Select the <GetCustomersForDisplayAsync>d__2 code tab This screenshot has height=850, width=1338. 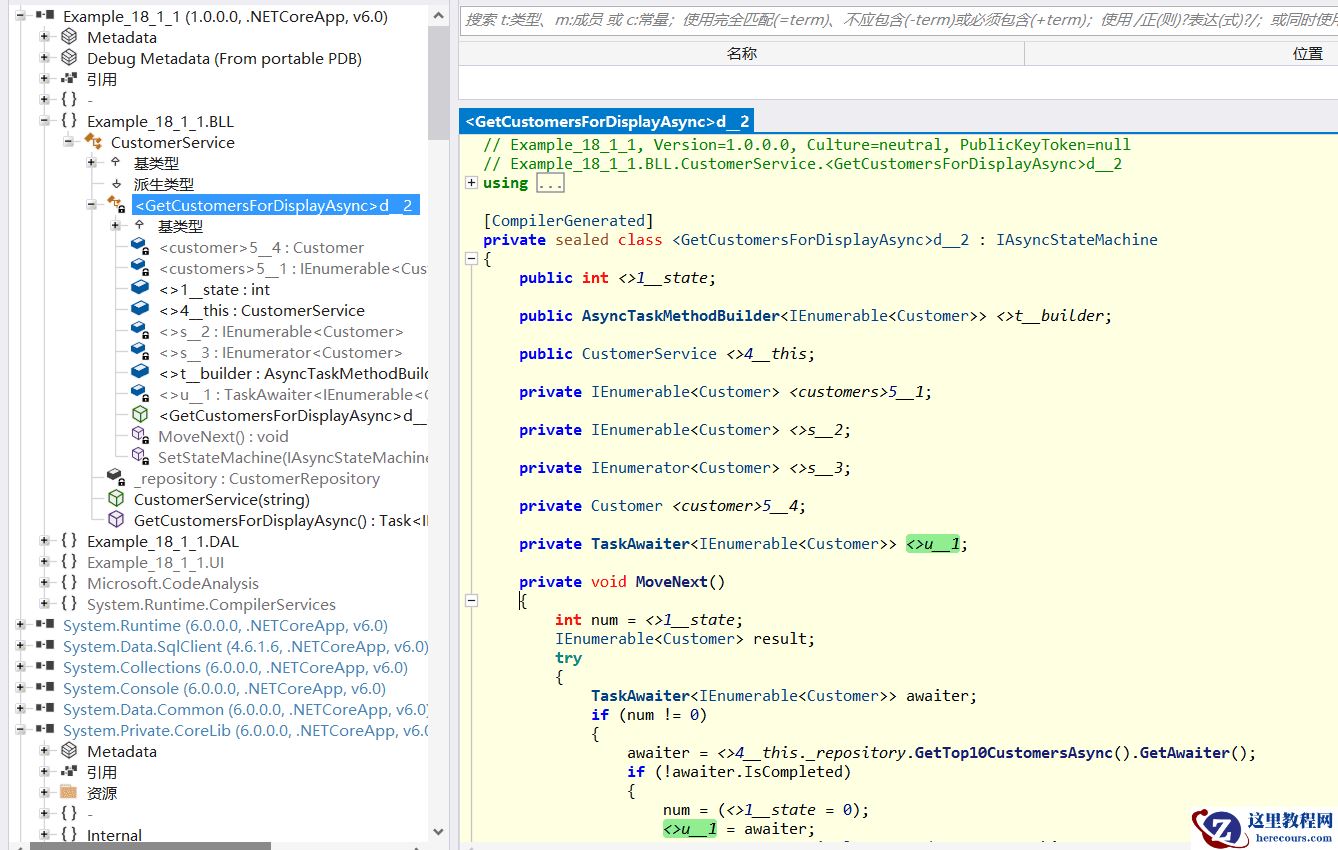[608, 122]
